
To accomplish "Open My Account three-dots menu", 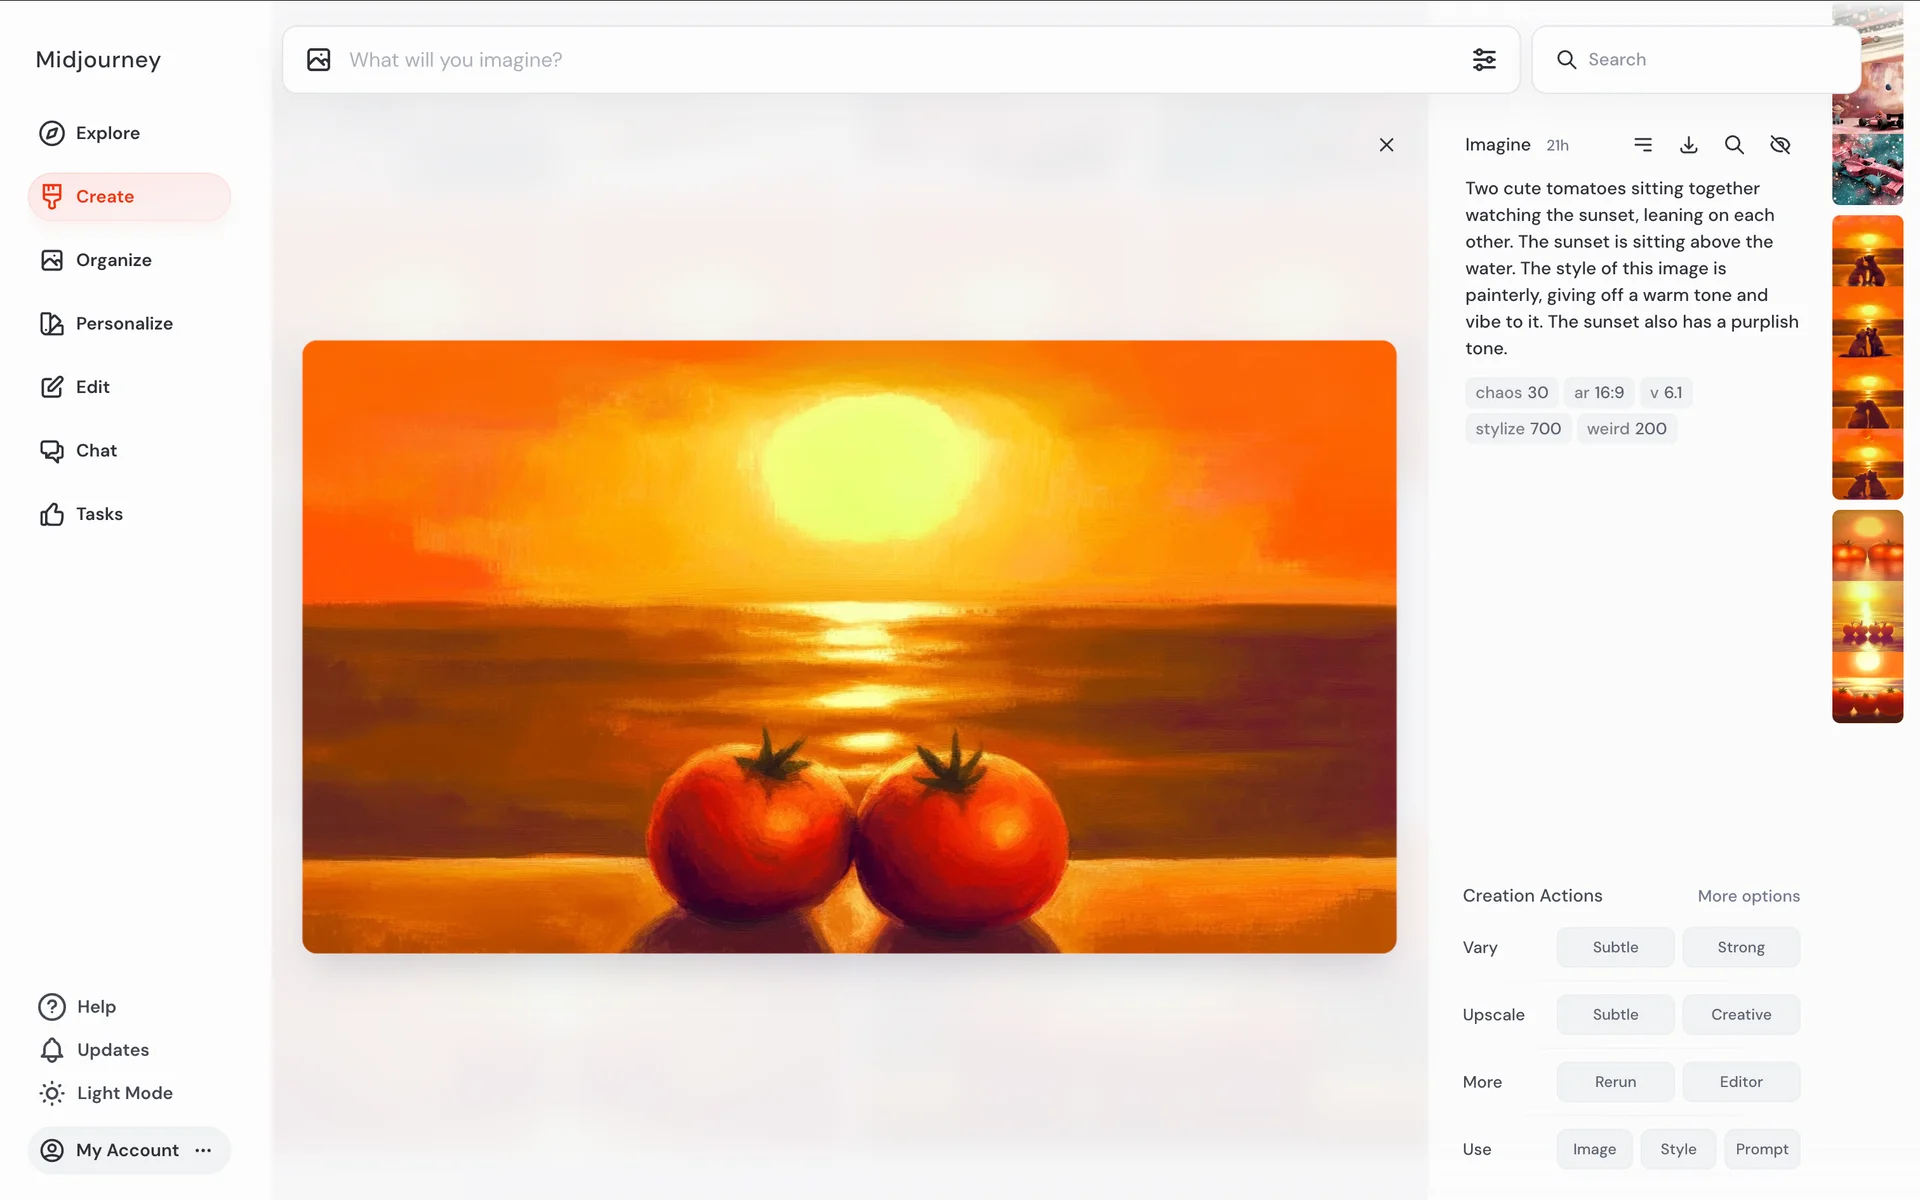I will tap(204, 1150).
